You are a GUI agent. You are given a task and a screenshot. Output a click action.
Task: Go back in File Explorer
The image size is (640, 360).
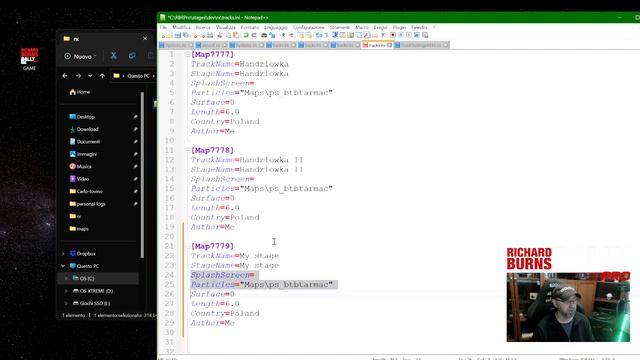[x=65, y=76]
